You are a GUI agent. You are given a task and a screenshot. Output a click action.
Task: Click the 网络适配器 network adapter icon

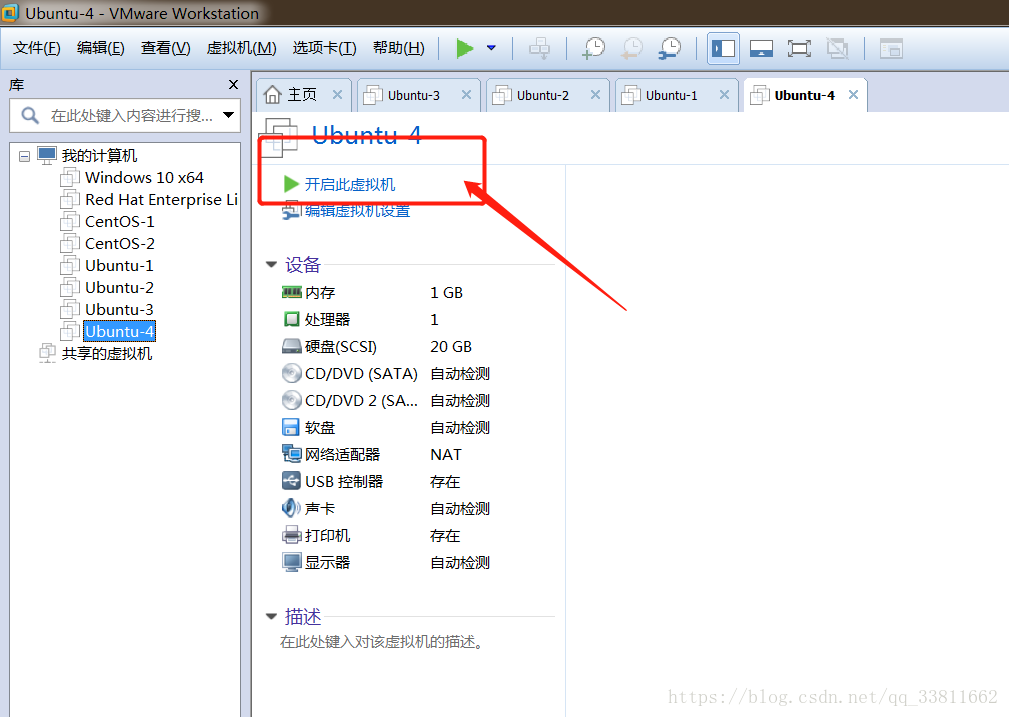[x=292, y=454]
